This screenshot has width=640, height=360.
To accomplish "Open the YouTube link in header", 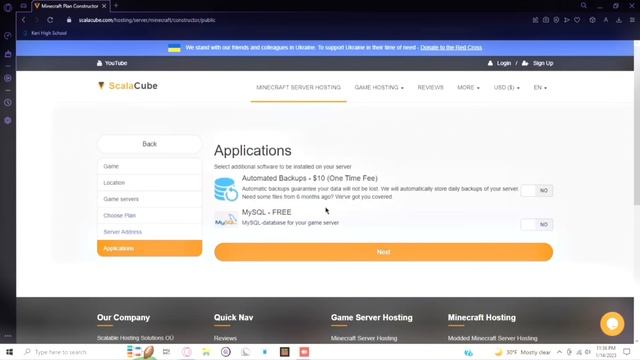I will [112, 63].
